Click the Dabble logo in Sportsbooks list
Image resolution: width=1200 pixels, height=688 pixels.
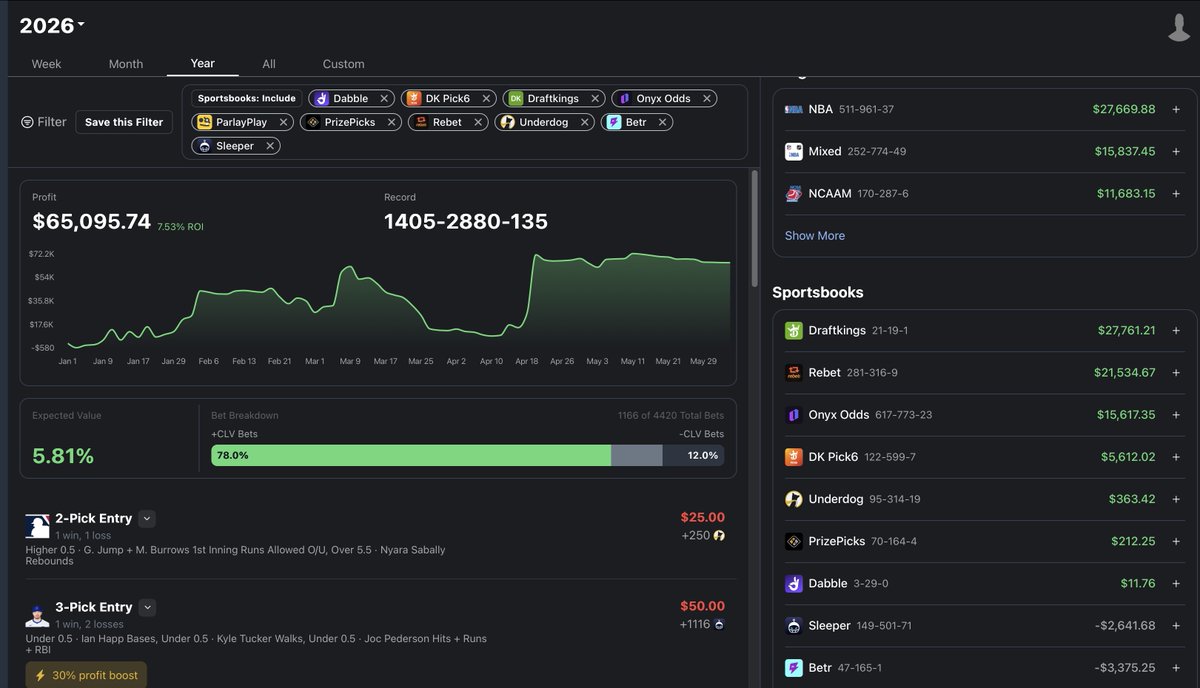tap(794, 583)
